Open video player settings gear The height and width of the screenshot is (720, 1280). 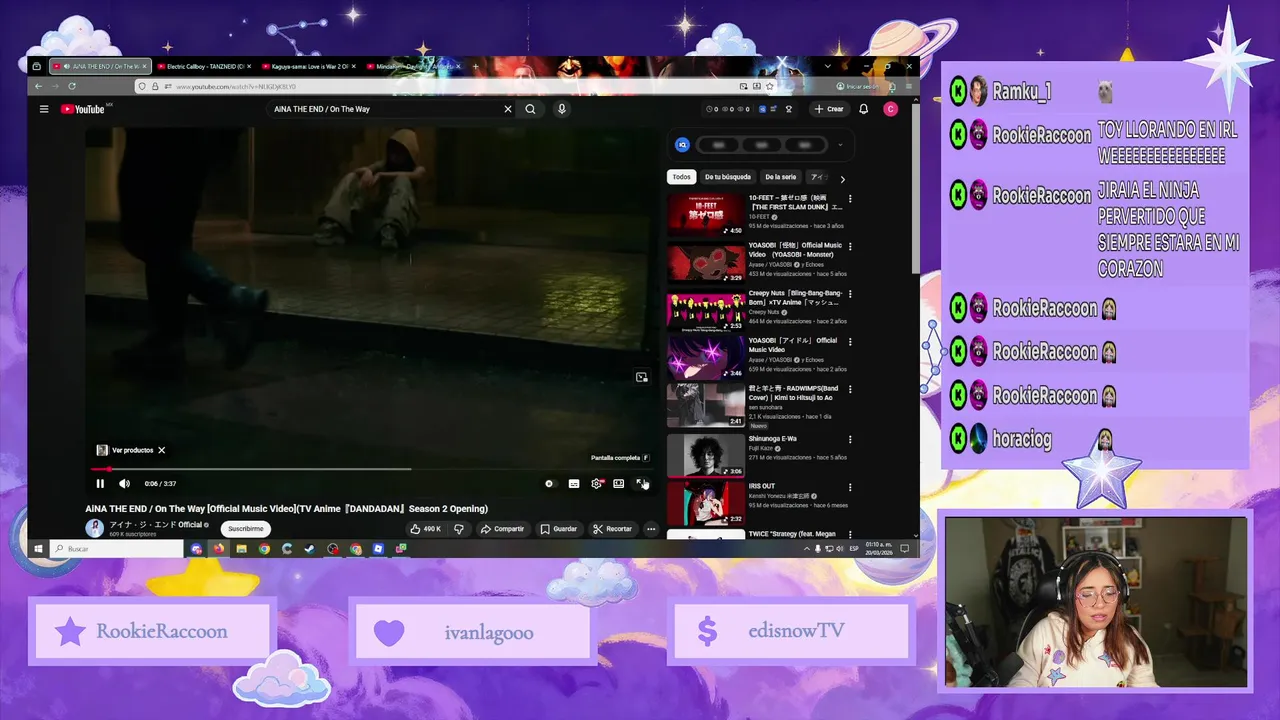597,484
